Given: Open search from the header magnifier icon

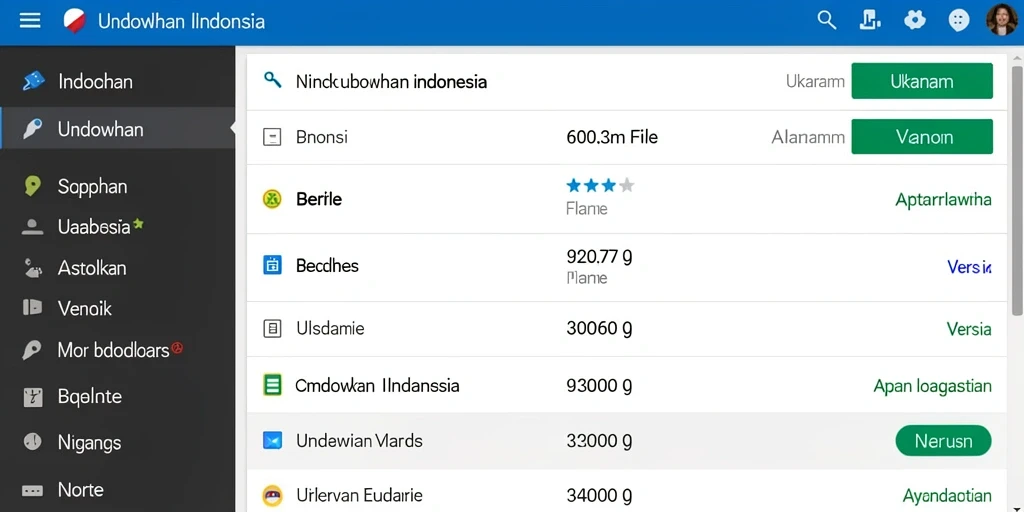Looking at the screenshot, I should 827,20.
